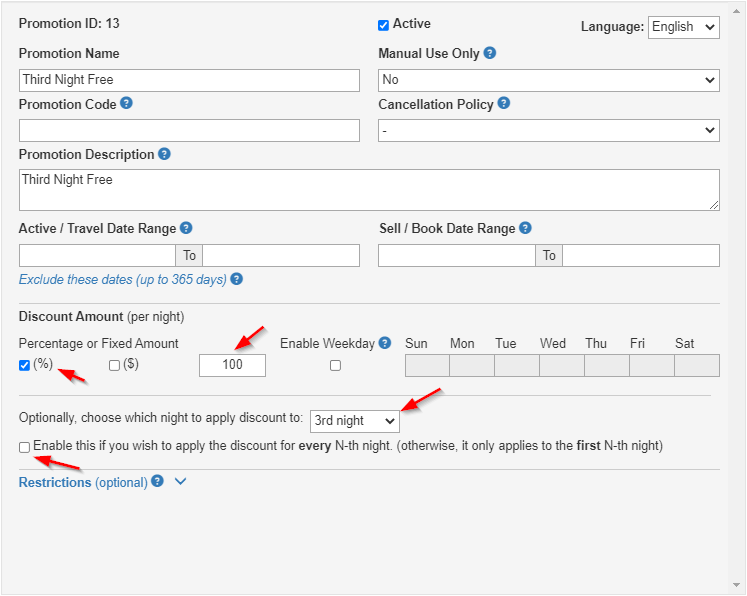Click help icon beside Promotion Description
Image resolution: width=747 pixels, height=596 pixels.
[164, 154]
